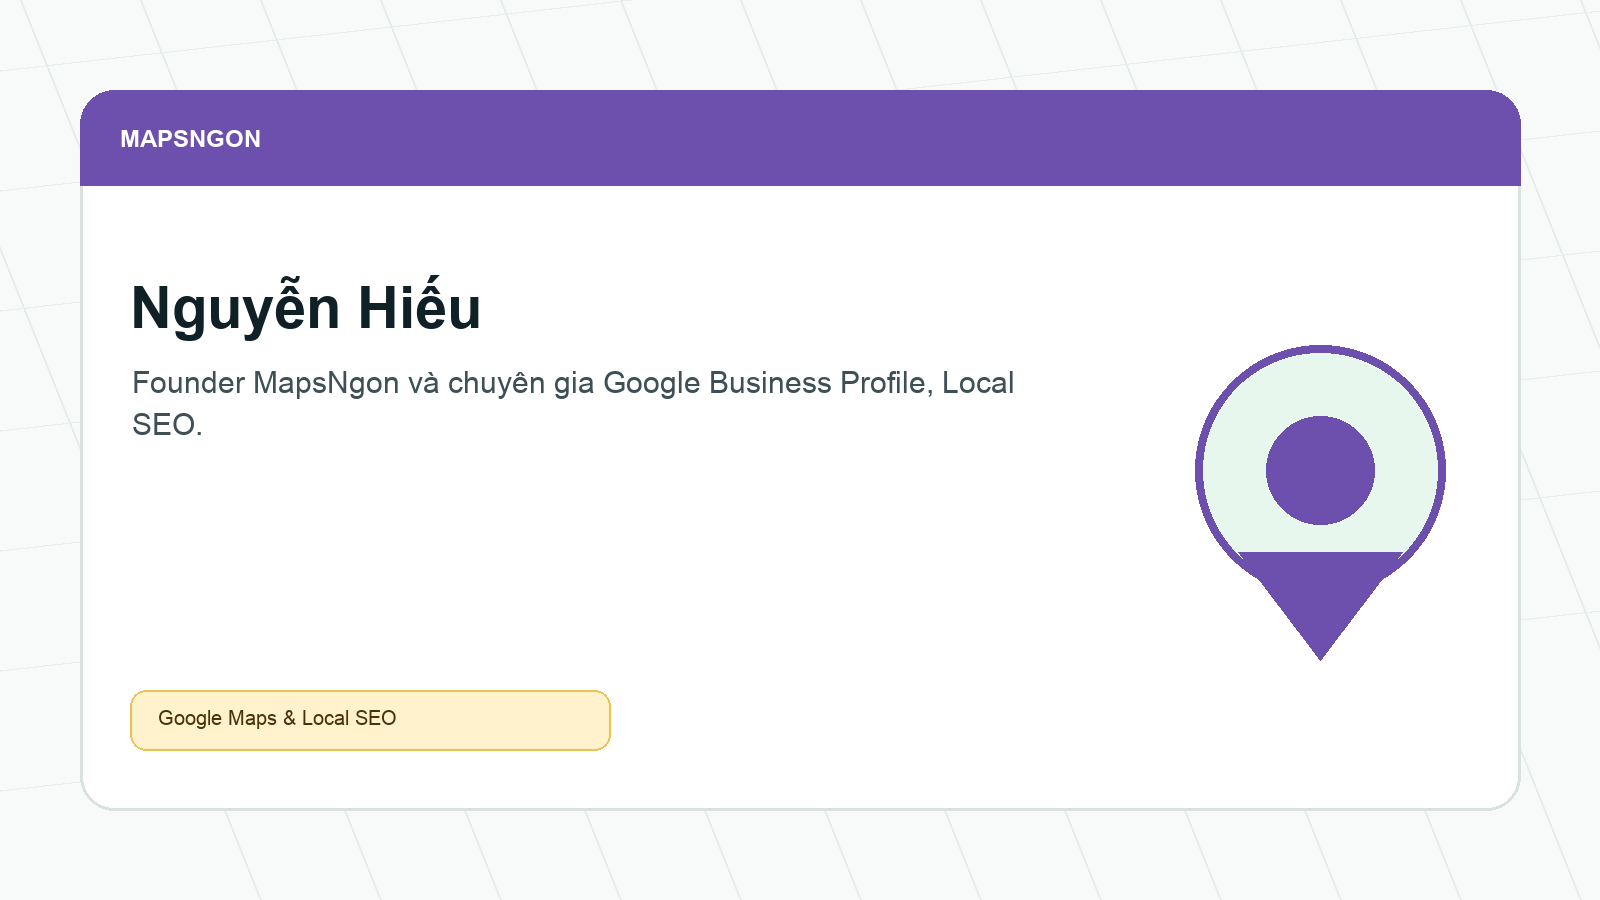Viewport: 1600px width, 900px height.
Task: Select the inner purple dot of the pin
Action: point(1320,470)
